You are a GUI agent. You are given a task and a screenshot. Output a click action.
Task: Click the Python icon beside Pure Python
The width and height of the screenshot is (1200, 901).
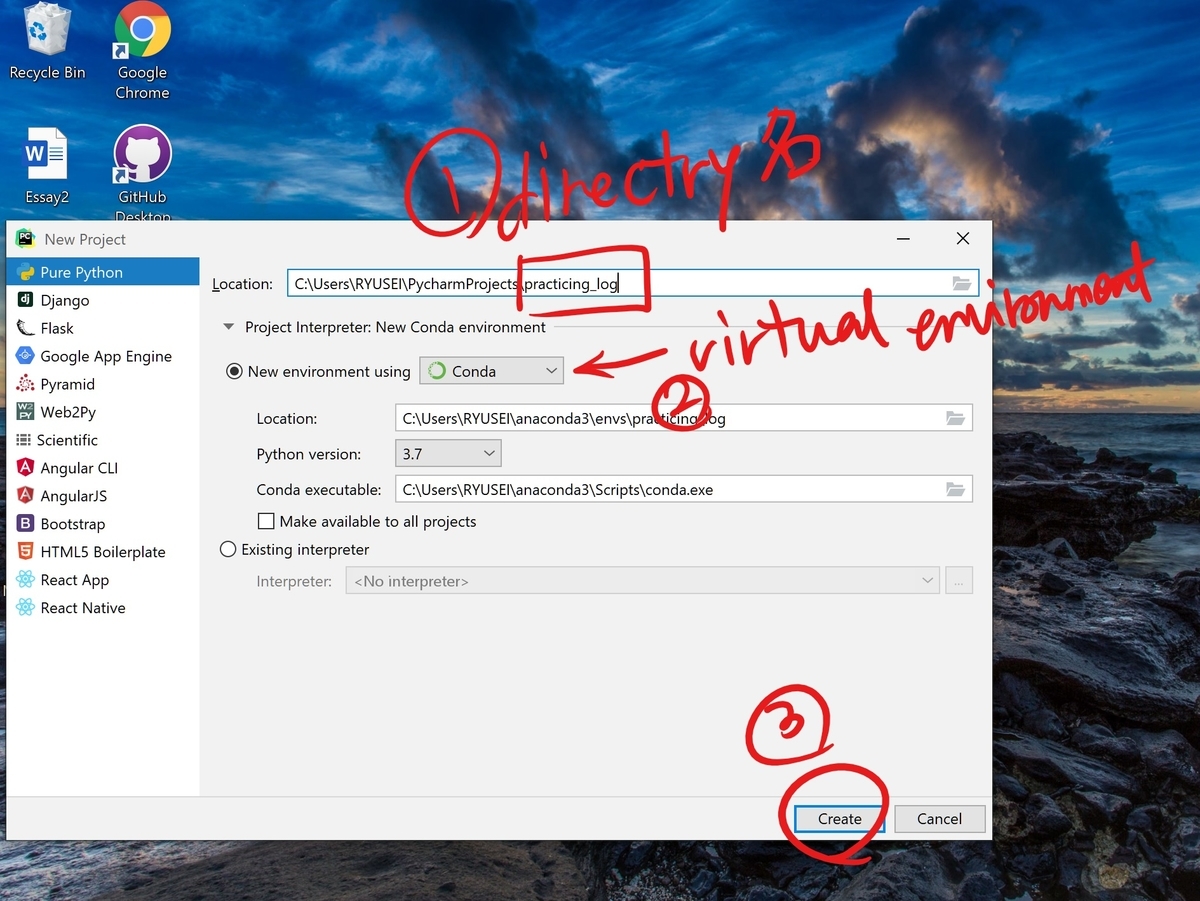tap(25, 272)
